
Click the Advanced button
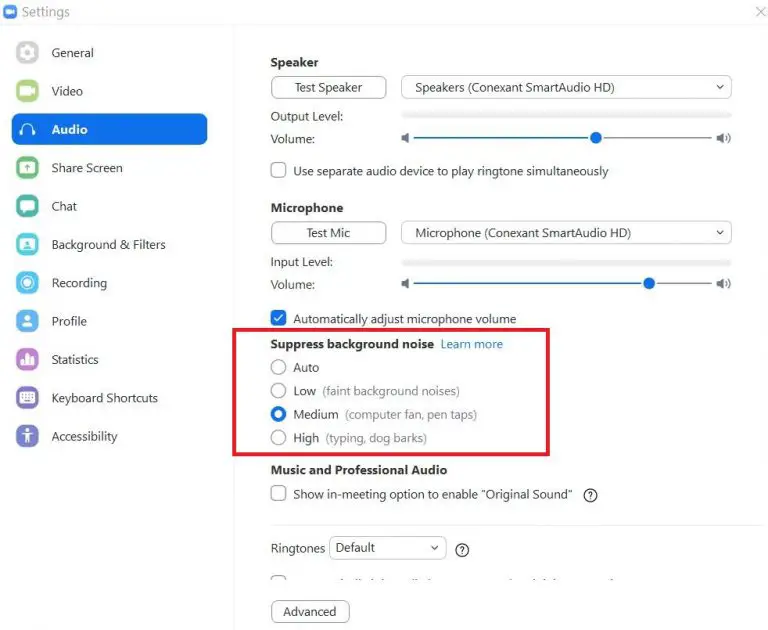(x=310, y=611)
